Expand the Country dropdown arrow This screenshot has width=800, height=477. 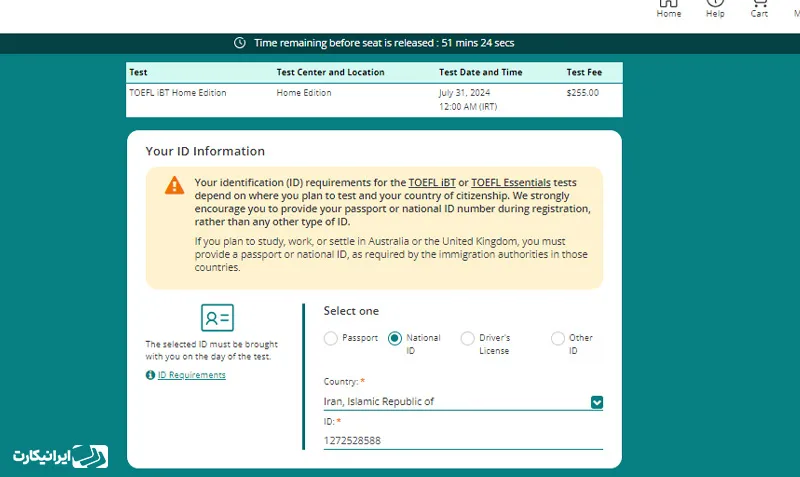point(596,402)
